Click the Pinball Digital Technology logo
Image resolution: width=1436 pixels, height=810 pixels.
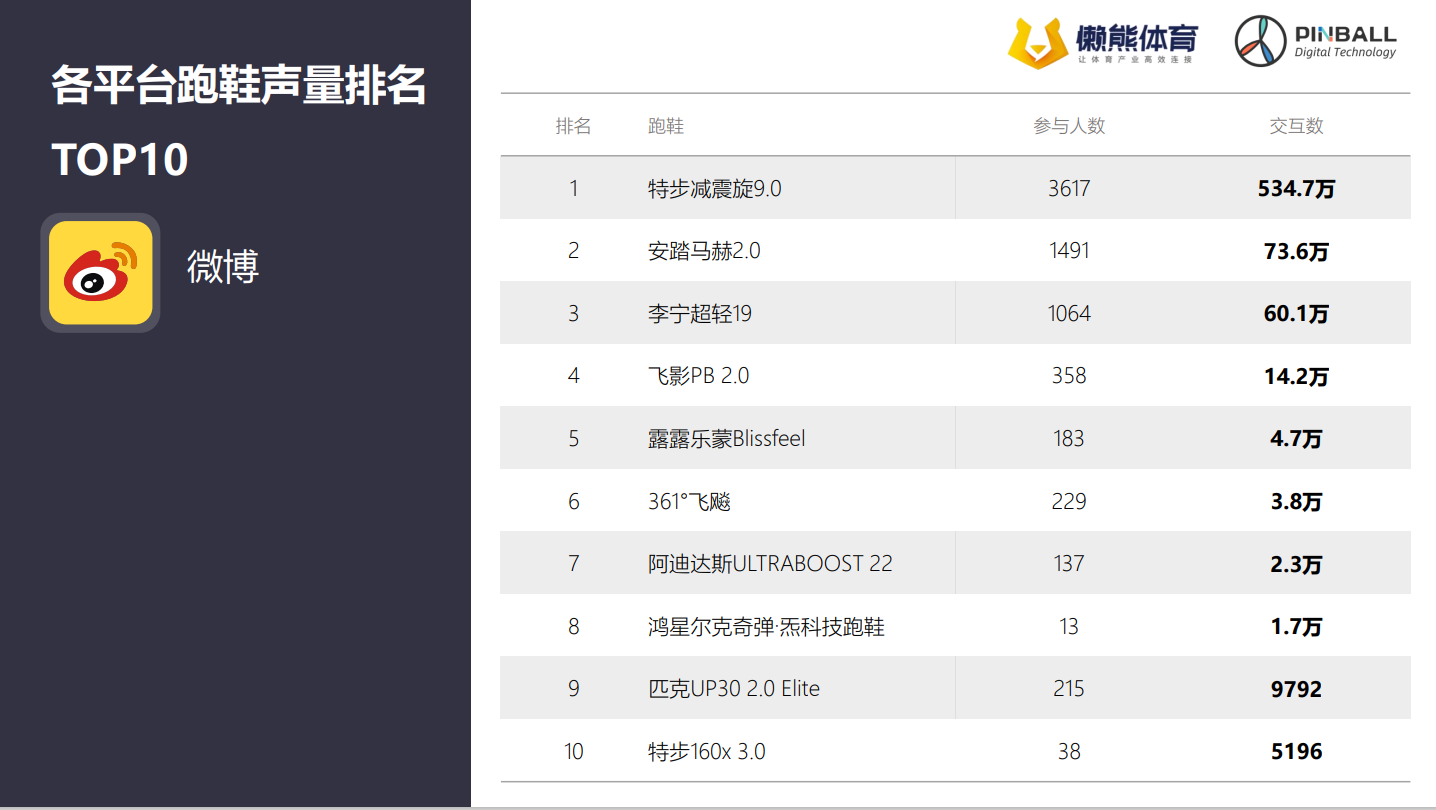(x=1314, y=41)
